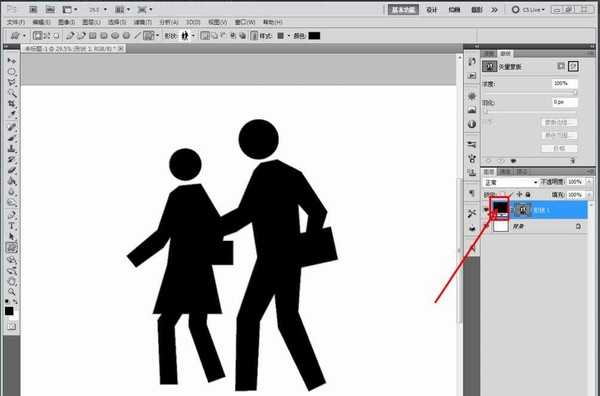Choose the Ellipse shape option icon
Viewport: 600px width, 396px height.
pos(115,36)
